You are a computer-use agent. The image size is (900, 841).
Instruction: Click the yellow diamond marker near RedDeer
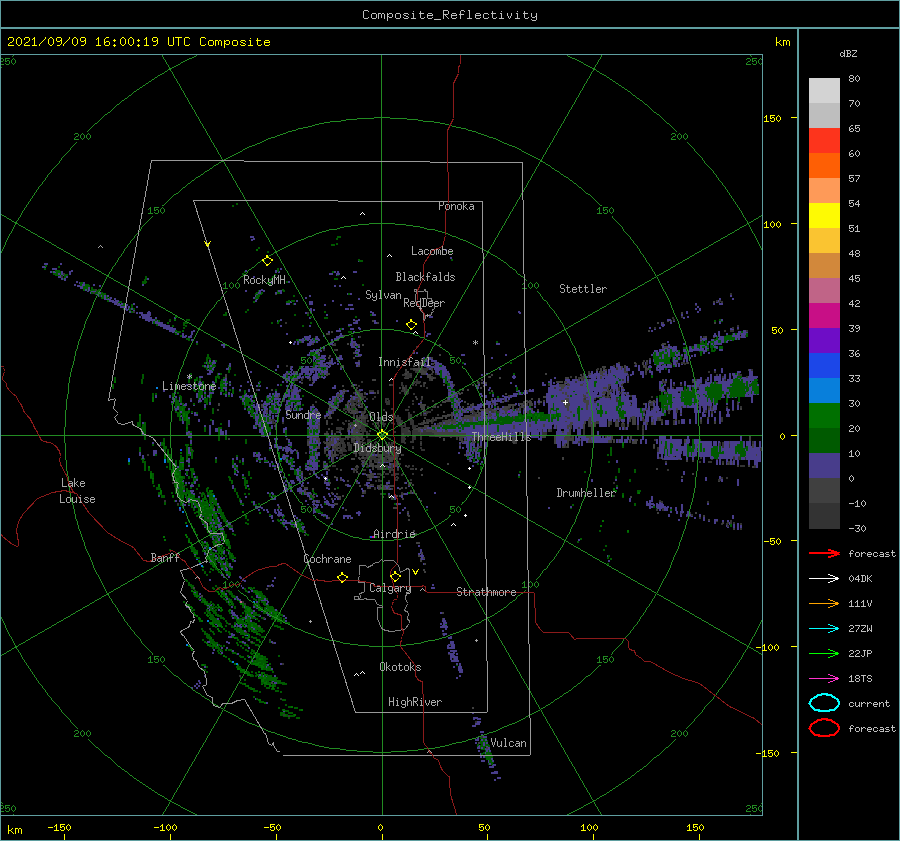(x=412, y=325)
